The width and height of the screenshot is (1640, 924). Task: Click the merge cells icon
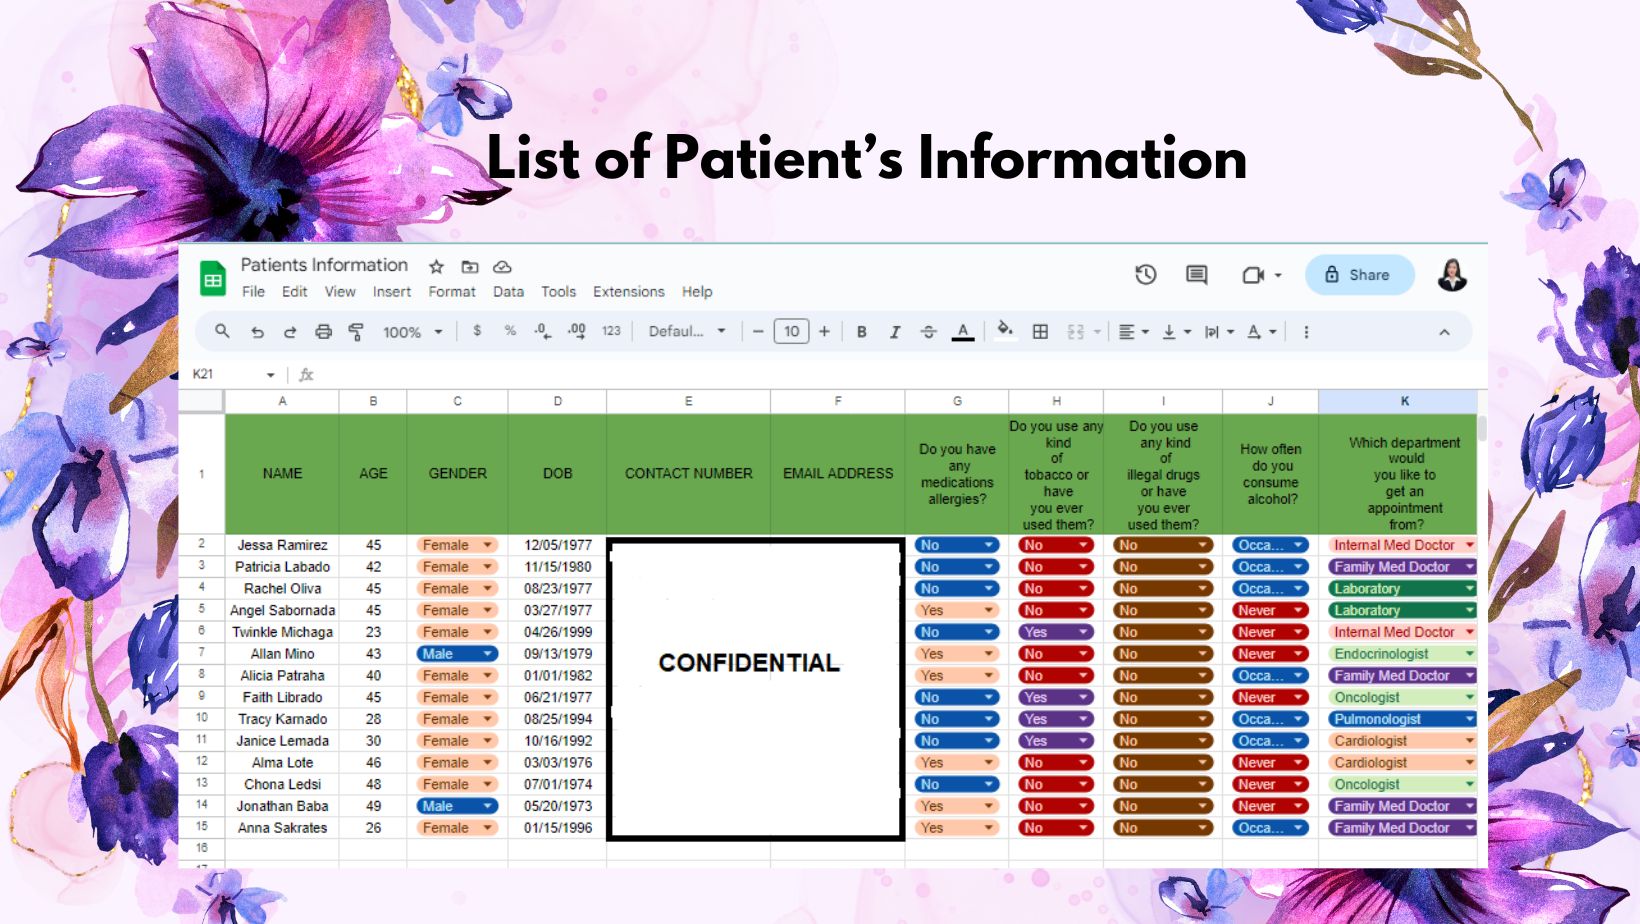click(1076, 332)
